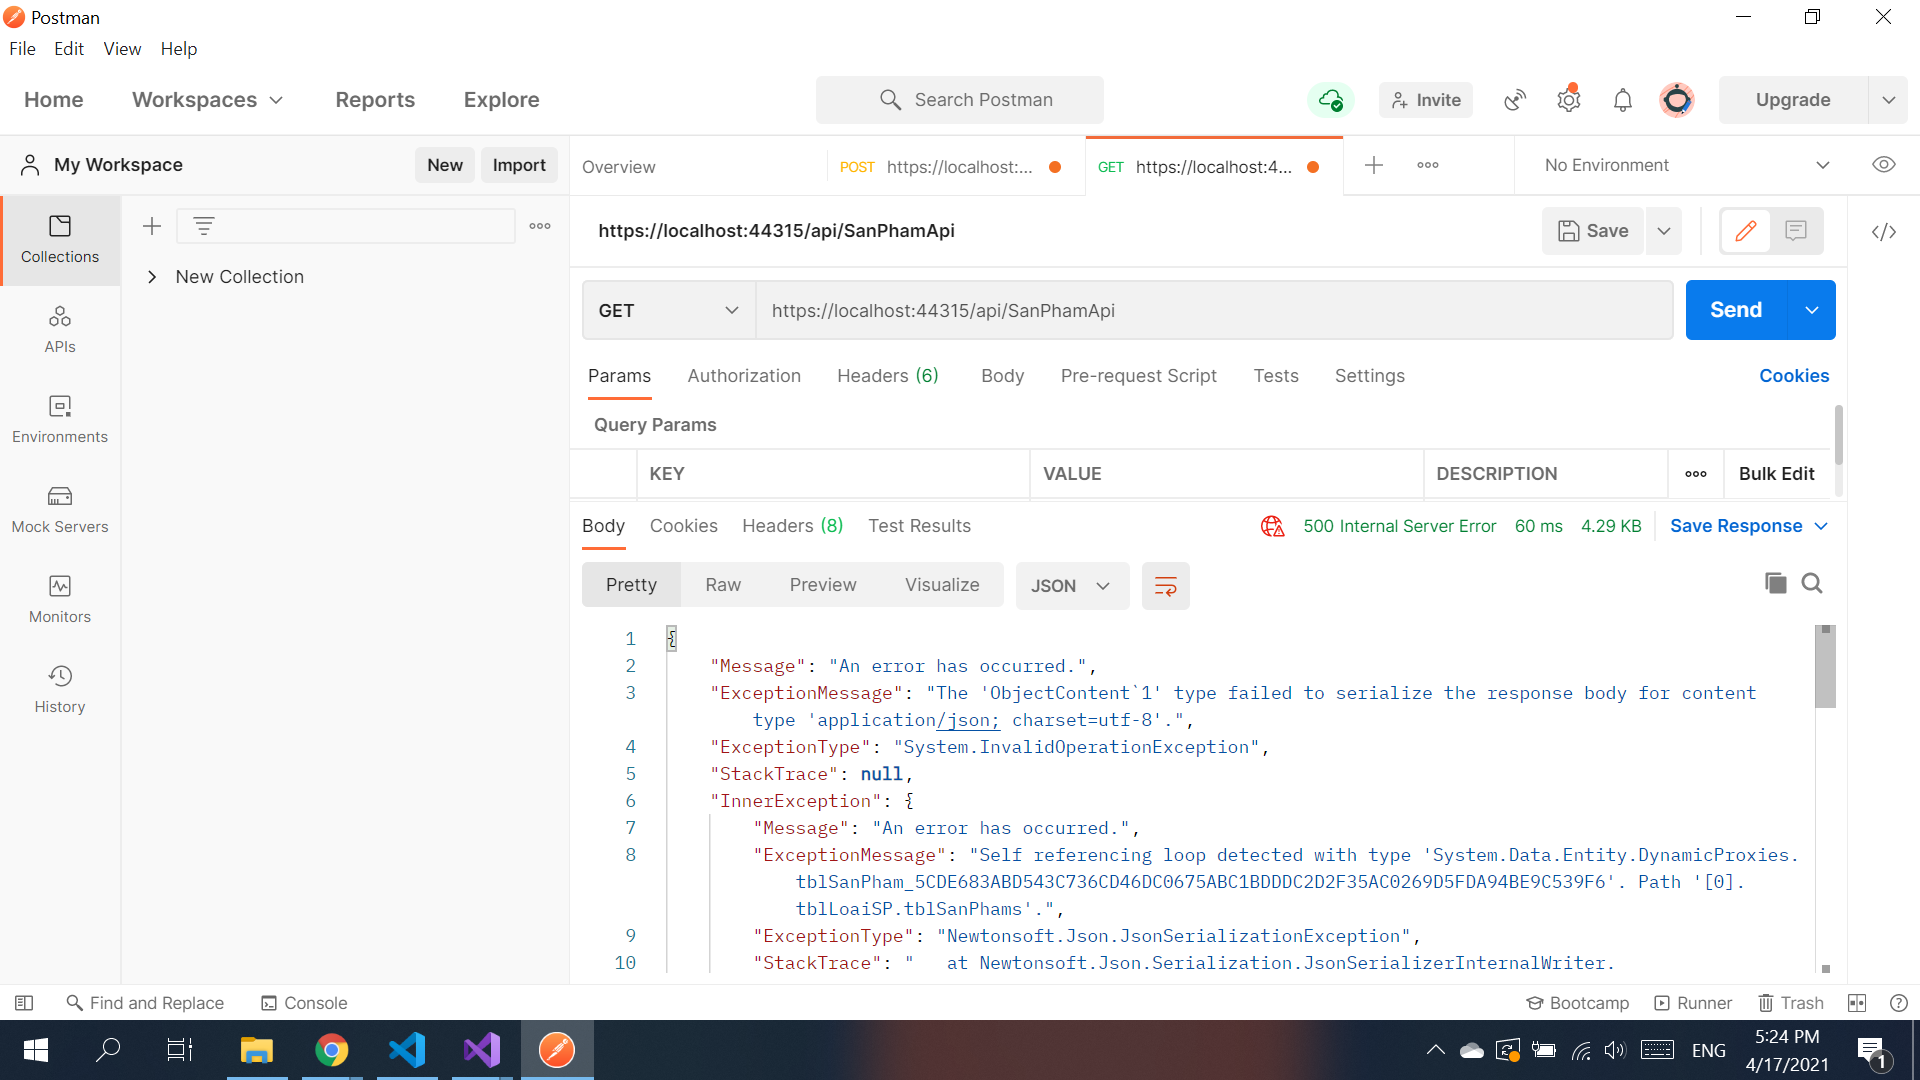This screenshot has height=1080, width=1920.
Task: Open the Send button dropdown arrow
Action: [x=1811, y=310]
